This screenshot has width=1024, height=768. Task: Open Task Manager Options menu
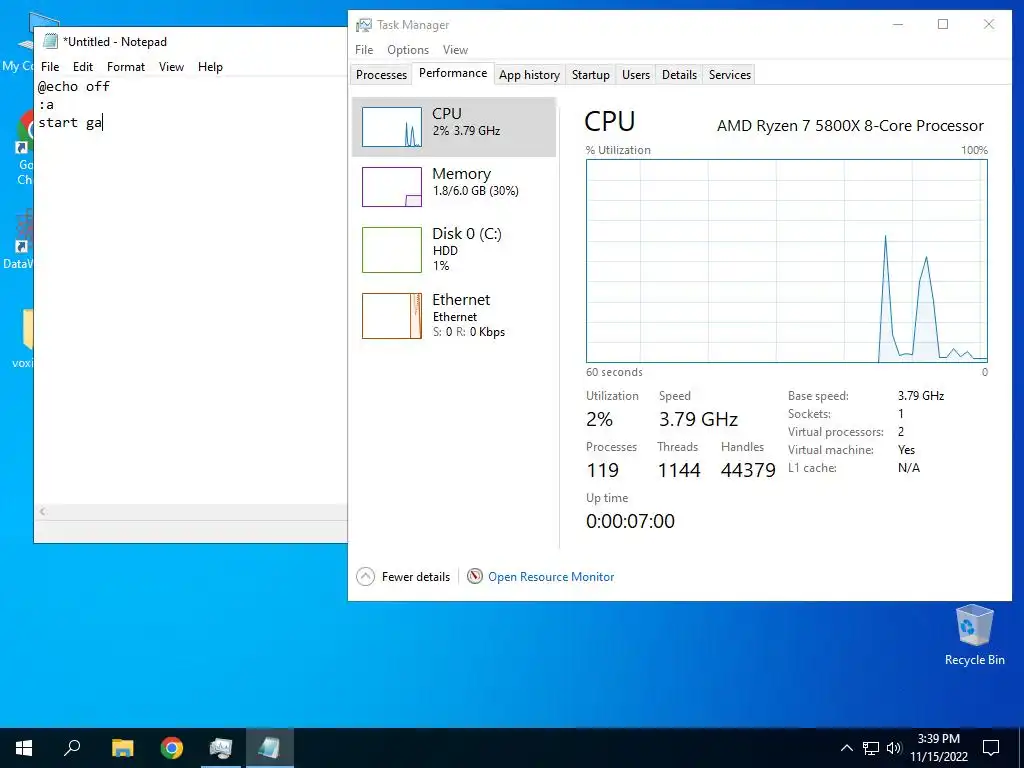[408, 50]
